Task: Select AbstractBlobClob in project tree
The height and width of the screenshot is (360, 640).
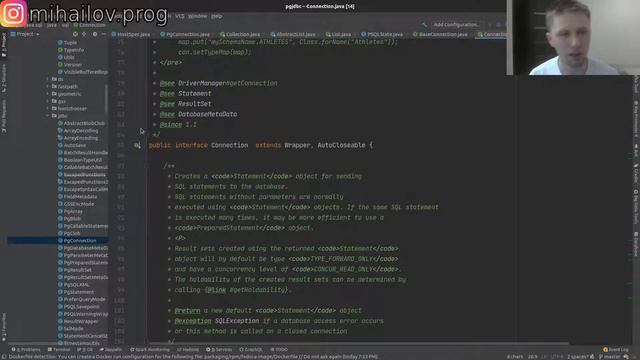Action: coord(81,123)
